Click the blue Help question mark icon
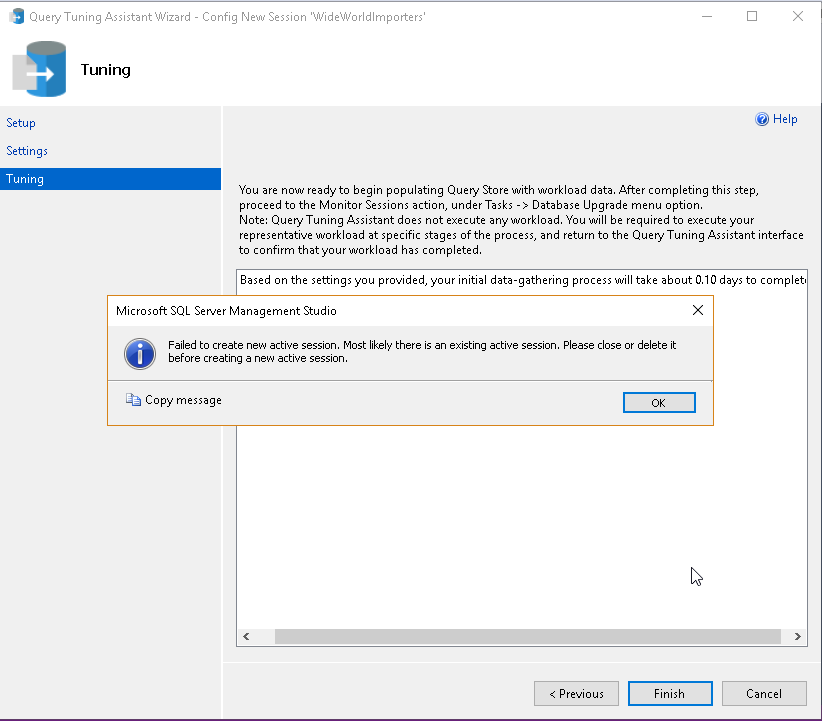The height and width of the screenshot is (721, 822). point(762,119)
